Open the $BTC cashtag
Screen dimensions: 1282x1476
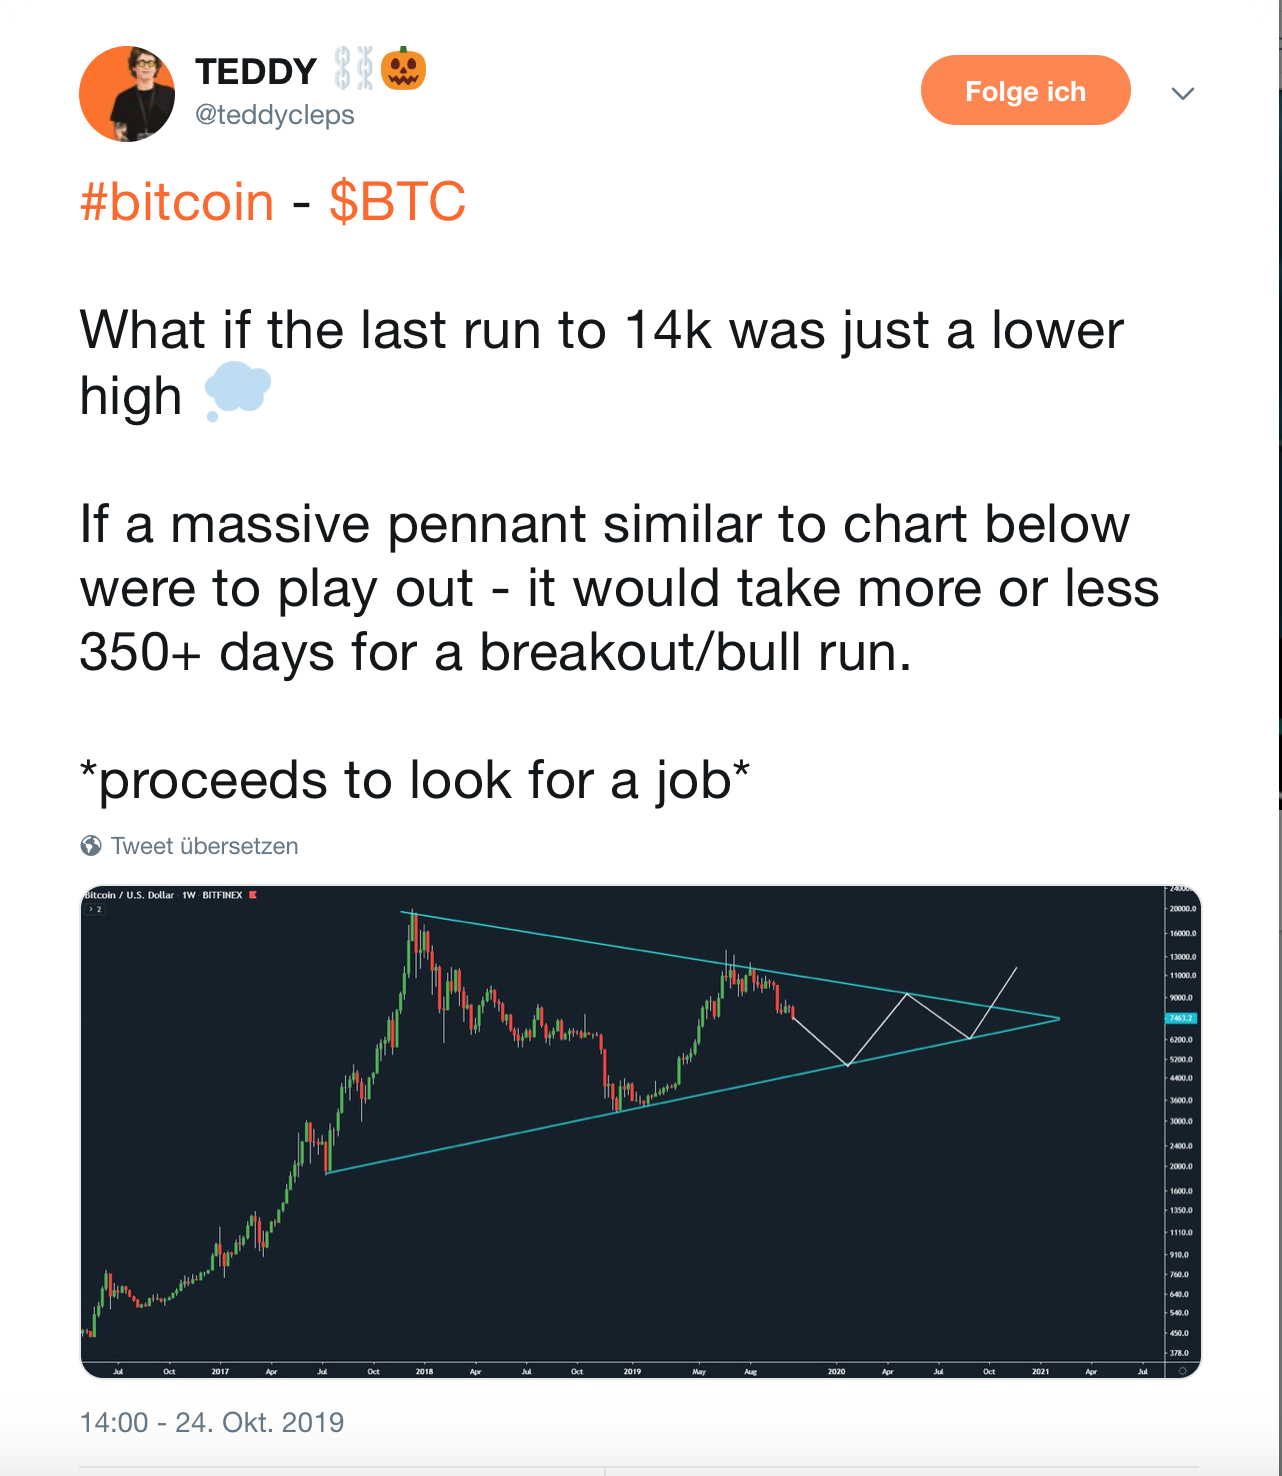398,202
